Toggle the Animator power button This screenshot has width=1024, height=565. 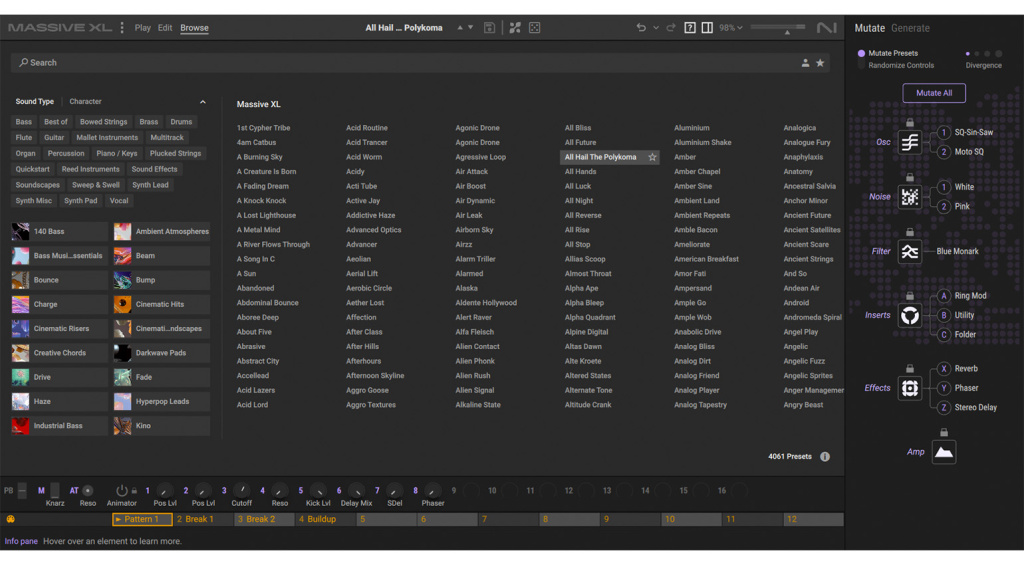pyautogui.click(x=121, y=491)
